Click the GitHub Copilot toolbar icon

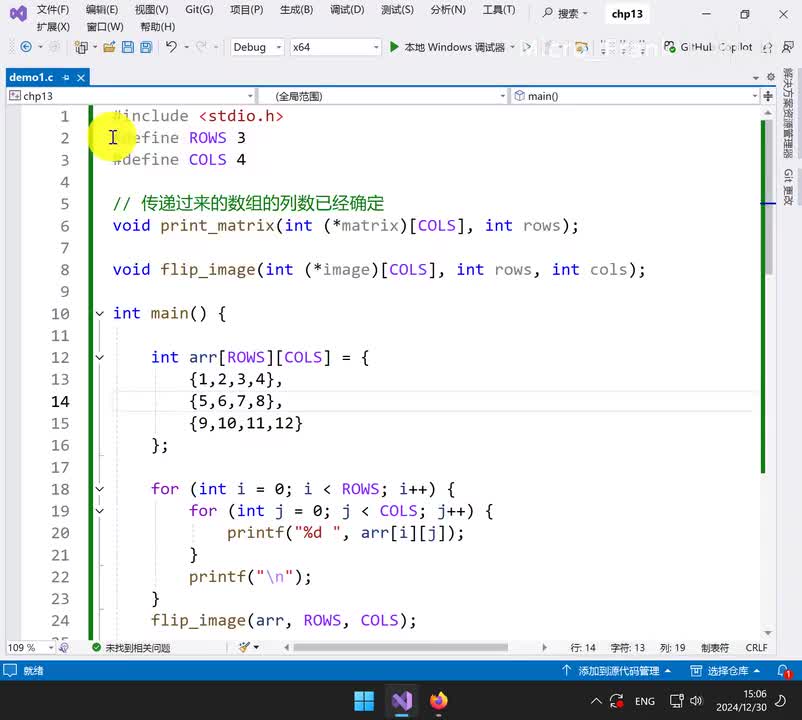pos(670,47)
